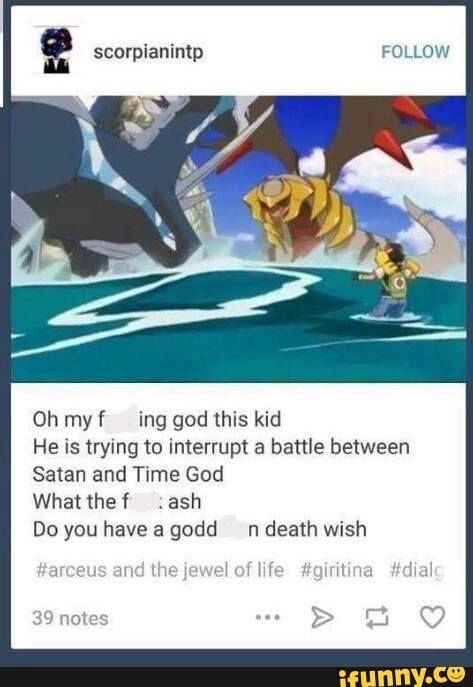Open the scorpianintp username link
The height and width of the screenshot is (687, 473).
point(148,53)
